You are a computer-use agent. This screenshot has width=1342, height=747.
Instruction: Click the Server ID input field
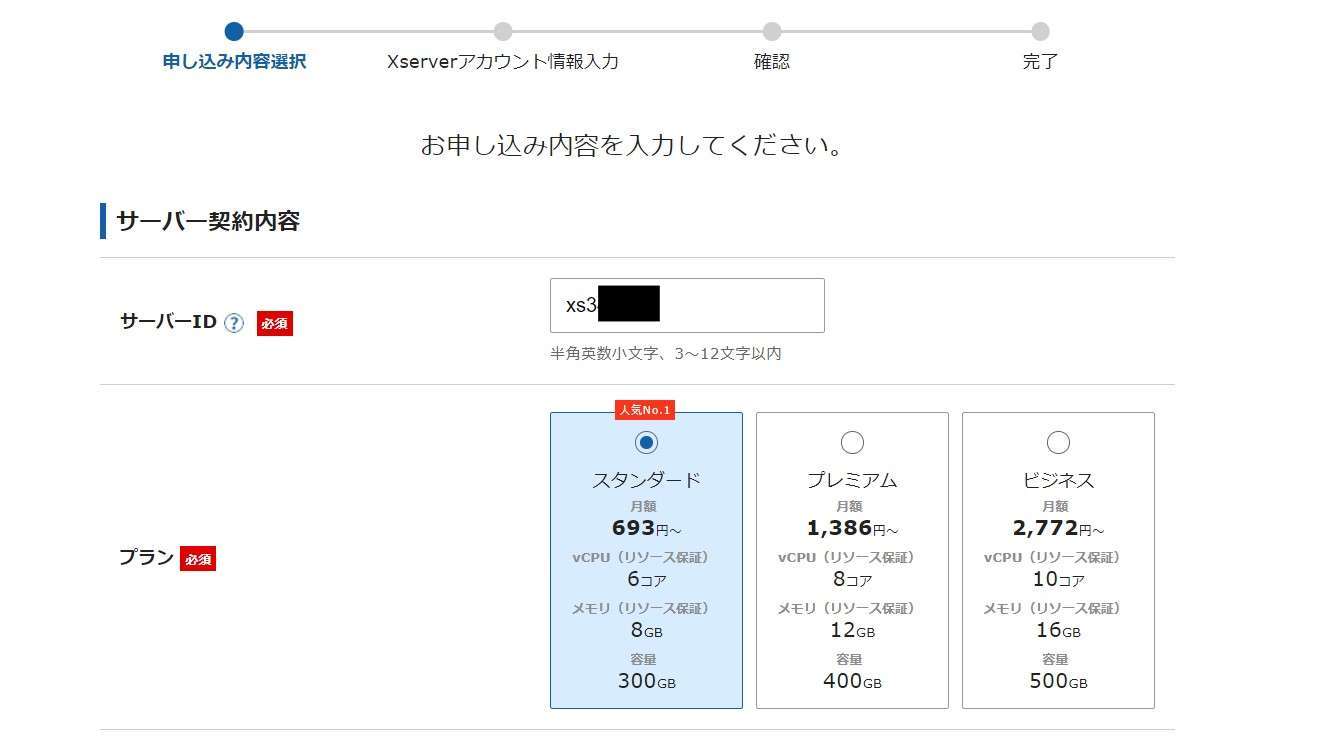687,305
